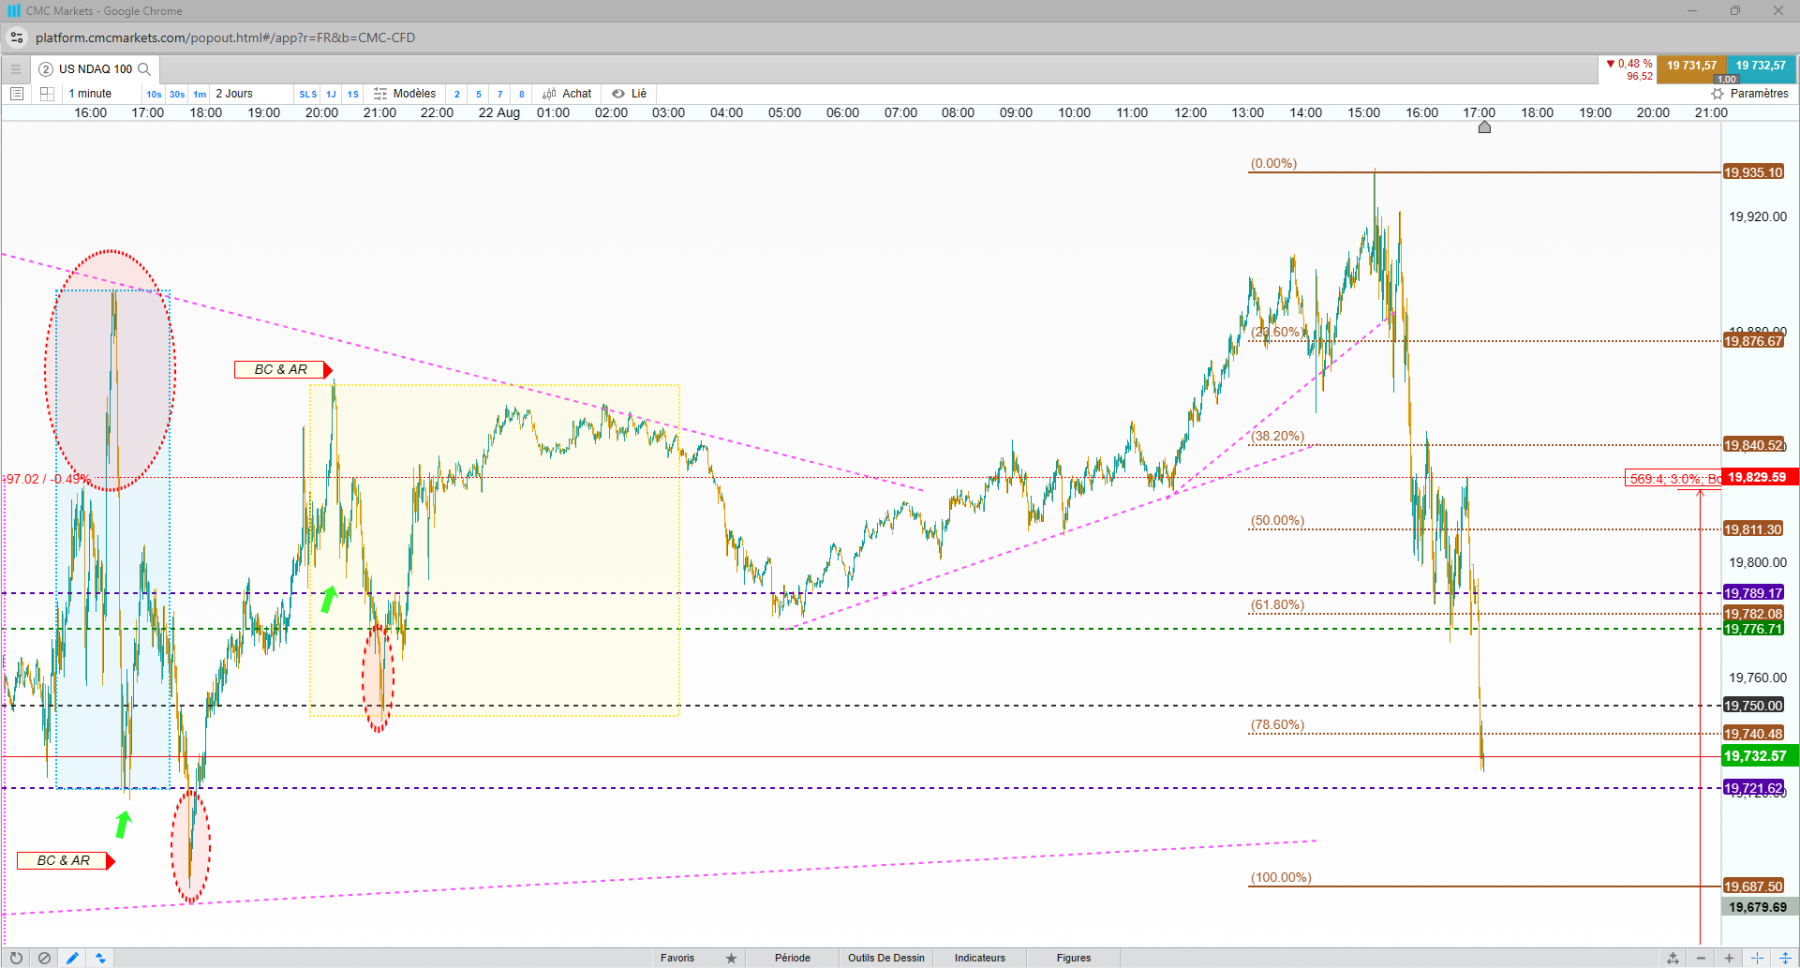
Task: Click the zoom-out minus icon at bottom right
Action: tap(1701, 958)
